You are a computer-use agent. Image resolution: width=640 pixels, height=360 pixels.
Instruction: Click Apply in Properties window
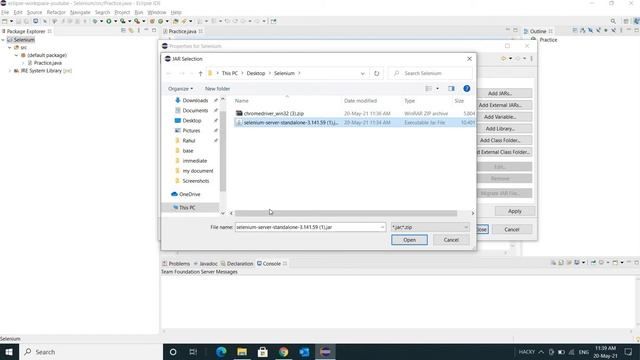tap(515, 211)
